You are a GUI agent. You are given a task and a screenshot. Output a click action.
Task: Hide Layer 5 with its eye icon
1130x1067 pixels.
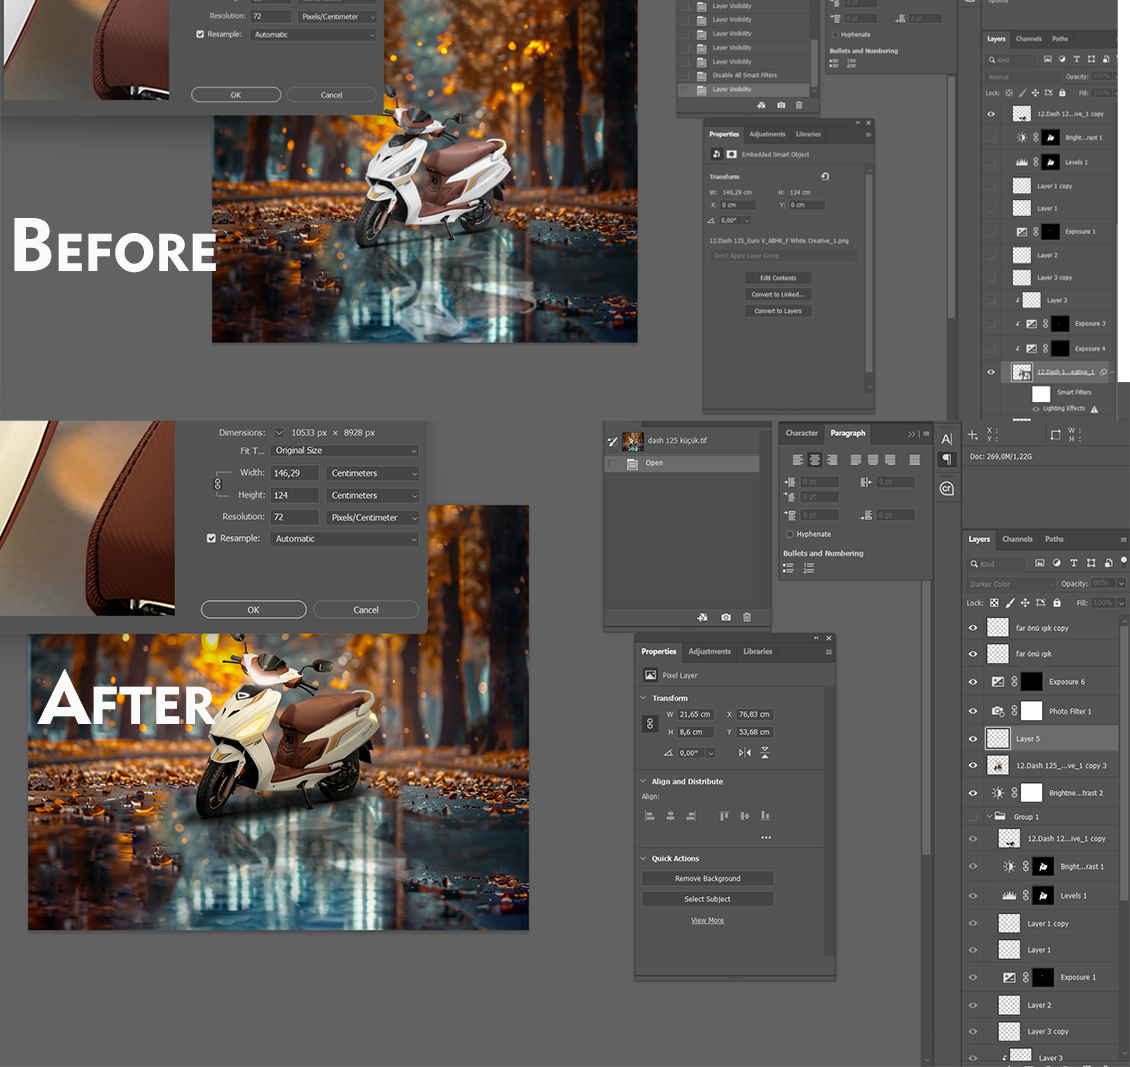tap(973, 738)
